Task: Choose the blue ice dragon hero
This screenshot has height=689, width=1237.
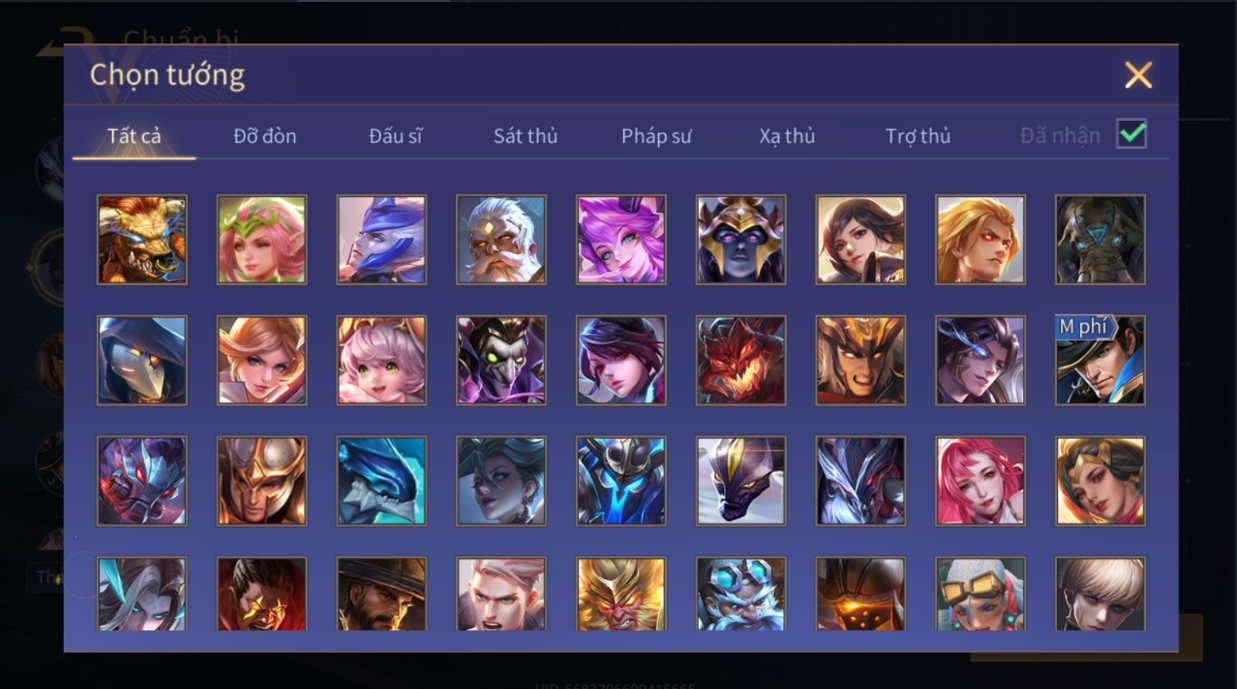Action: coord(381,481)
